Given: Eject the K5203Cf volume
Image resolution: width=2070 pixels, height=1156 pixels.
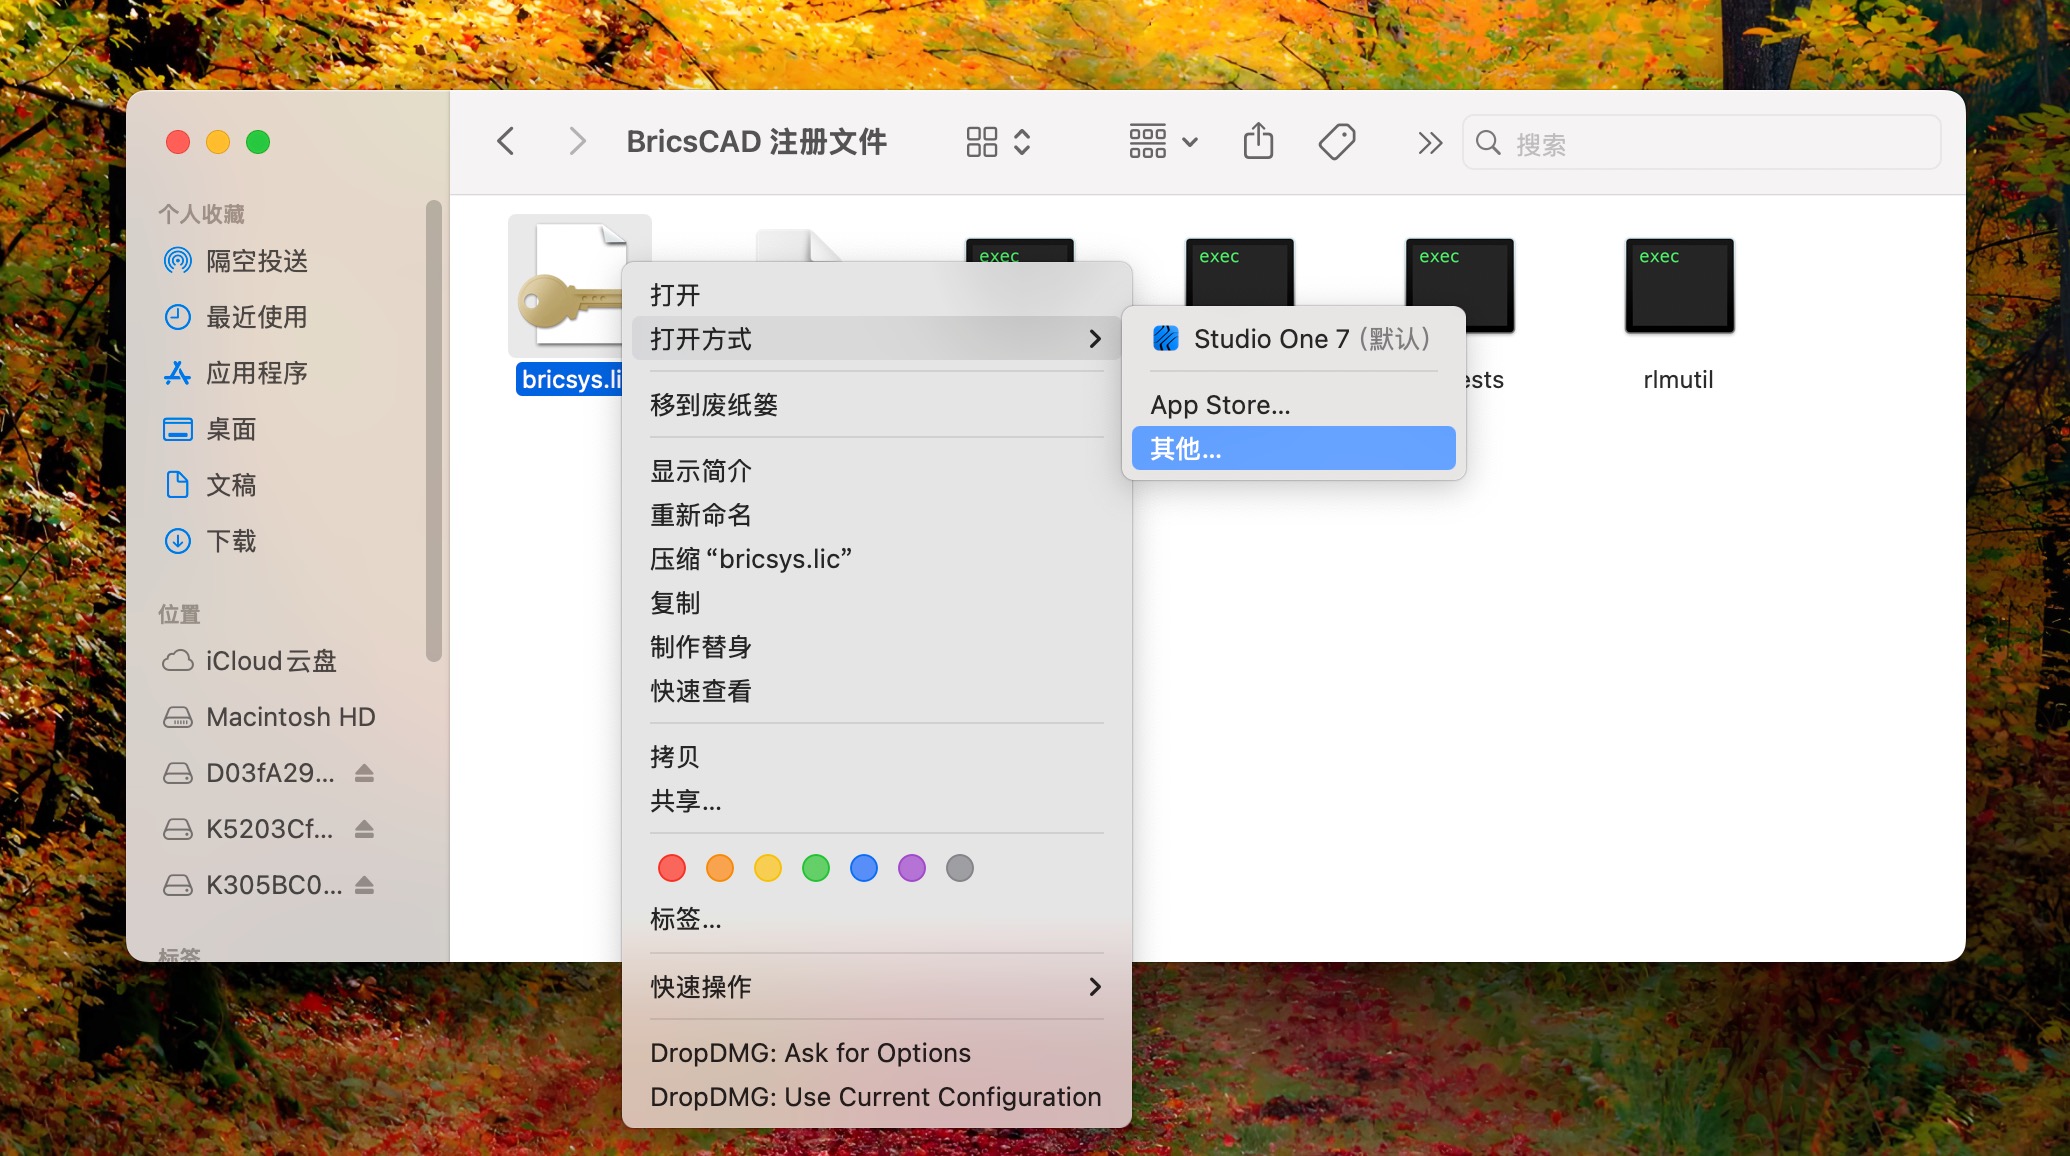Looking at the screenshot, I should (x=364, y=829).
